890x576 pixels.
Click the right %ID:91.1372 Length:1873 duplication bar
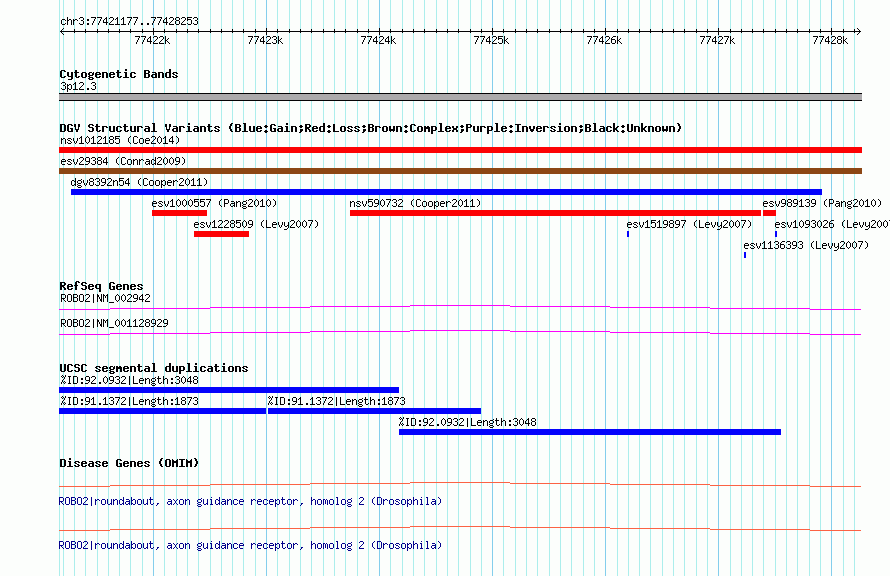(x=374, y=411)
